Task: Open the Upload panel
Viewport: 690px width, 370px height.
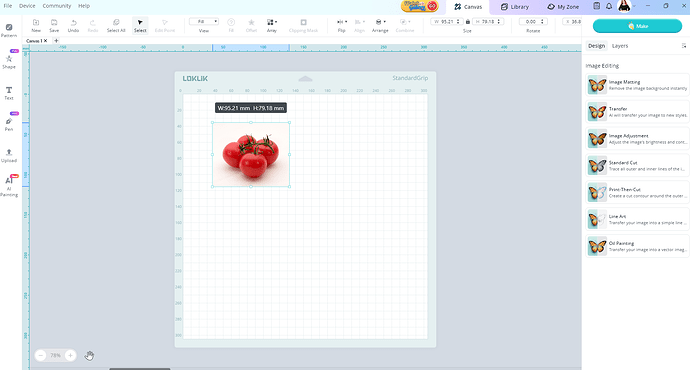Action: pyautogui.click(x=9, y=155)
